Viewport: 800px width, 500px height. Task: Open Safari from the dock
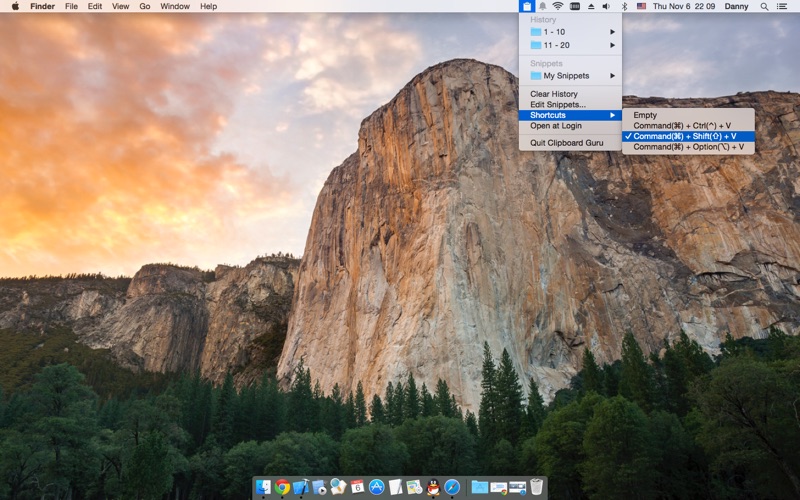[x=452, y=487]
